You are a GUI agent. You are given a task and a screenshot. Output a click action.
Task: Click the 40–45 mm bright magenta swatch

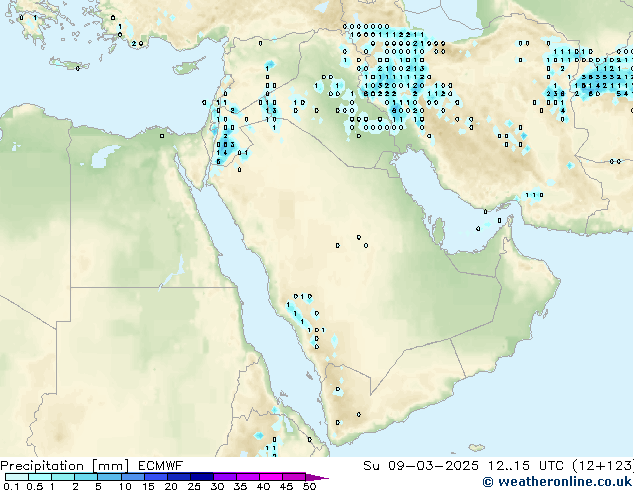click(271, 477)
